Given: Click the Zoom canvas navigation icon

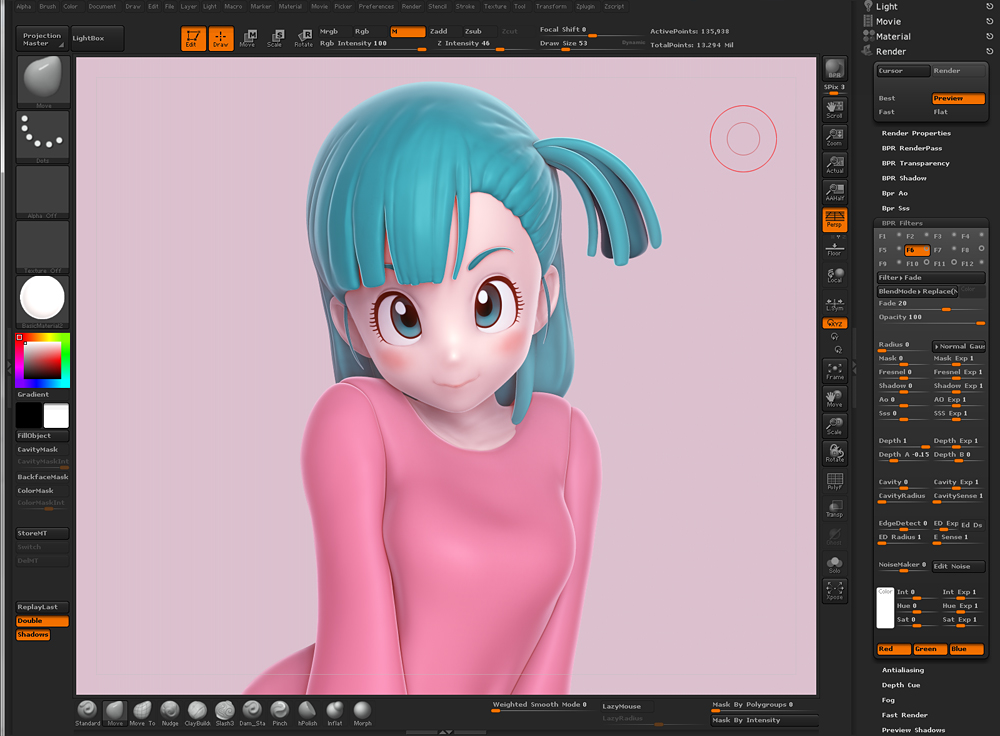Looking at the screenshot, I should point(834,137).
